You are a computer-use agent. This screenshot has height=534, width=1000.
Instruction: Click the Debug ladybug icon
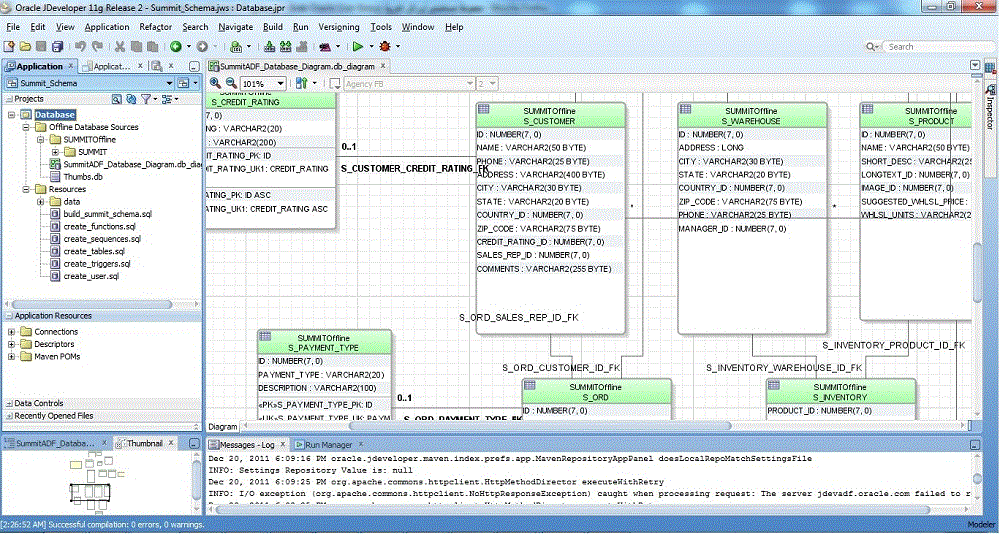[x=385, y=46]
